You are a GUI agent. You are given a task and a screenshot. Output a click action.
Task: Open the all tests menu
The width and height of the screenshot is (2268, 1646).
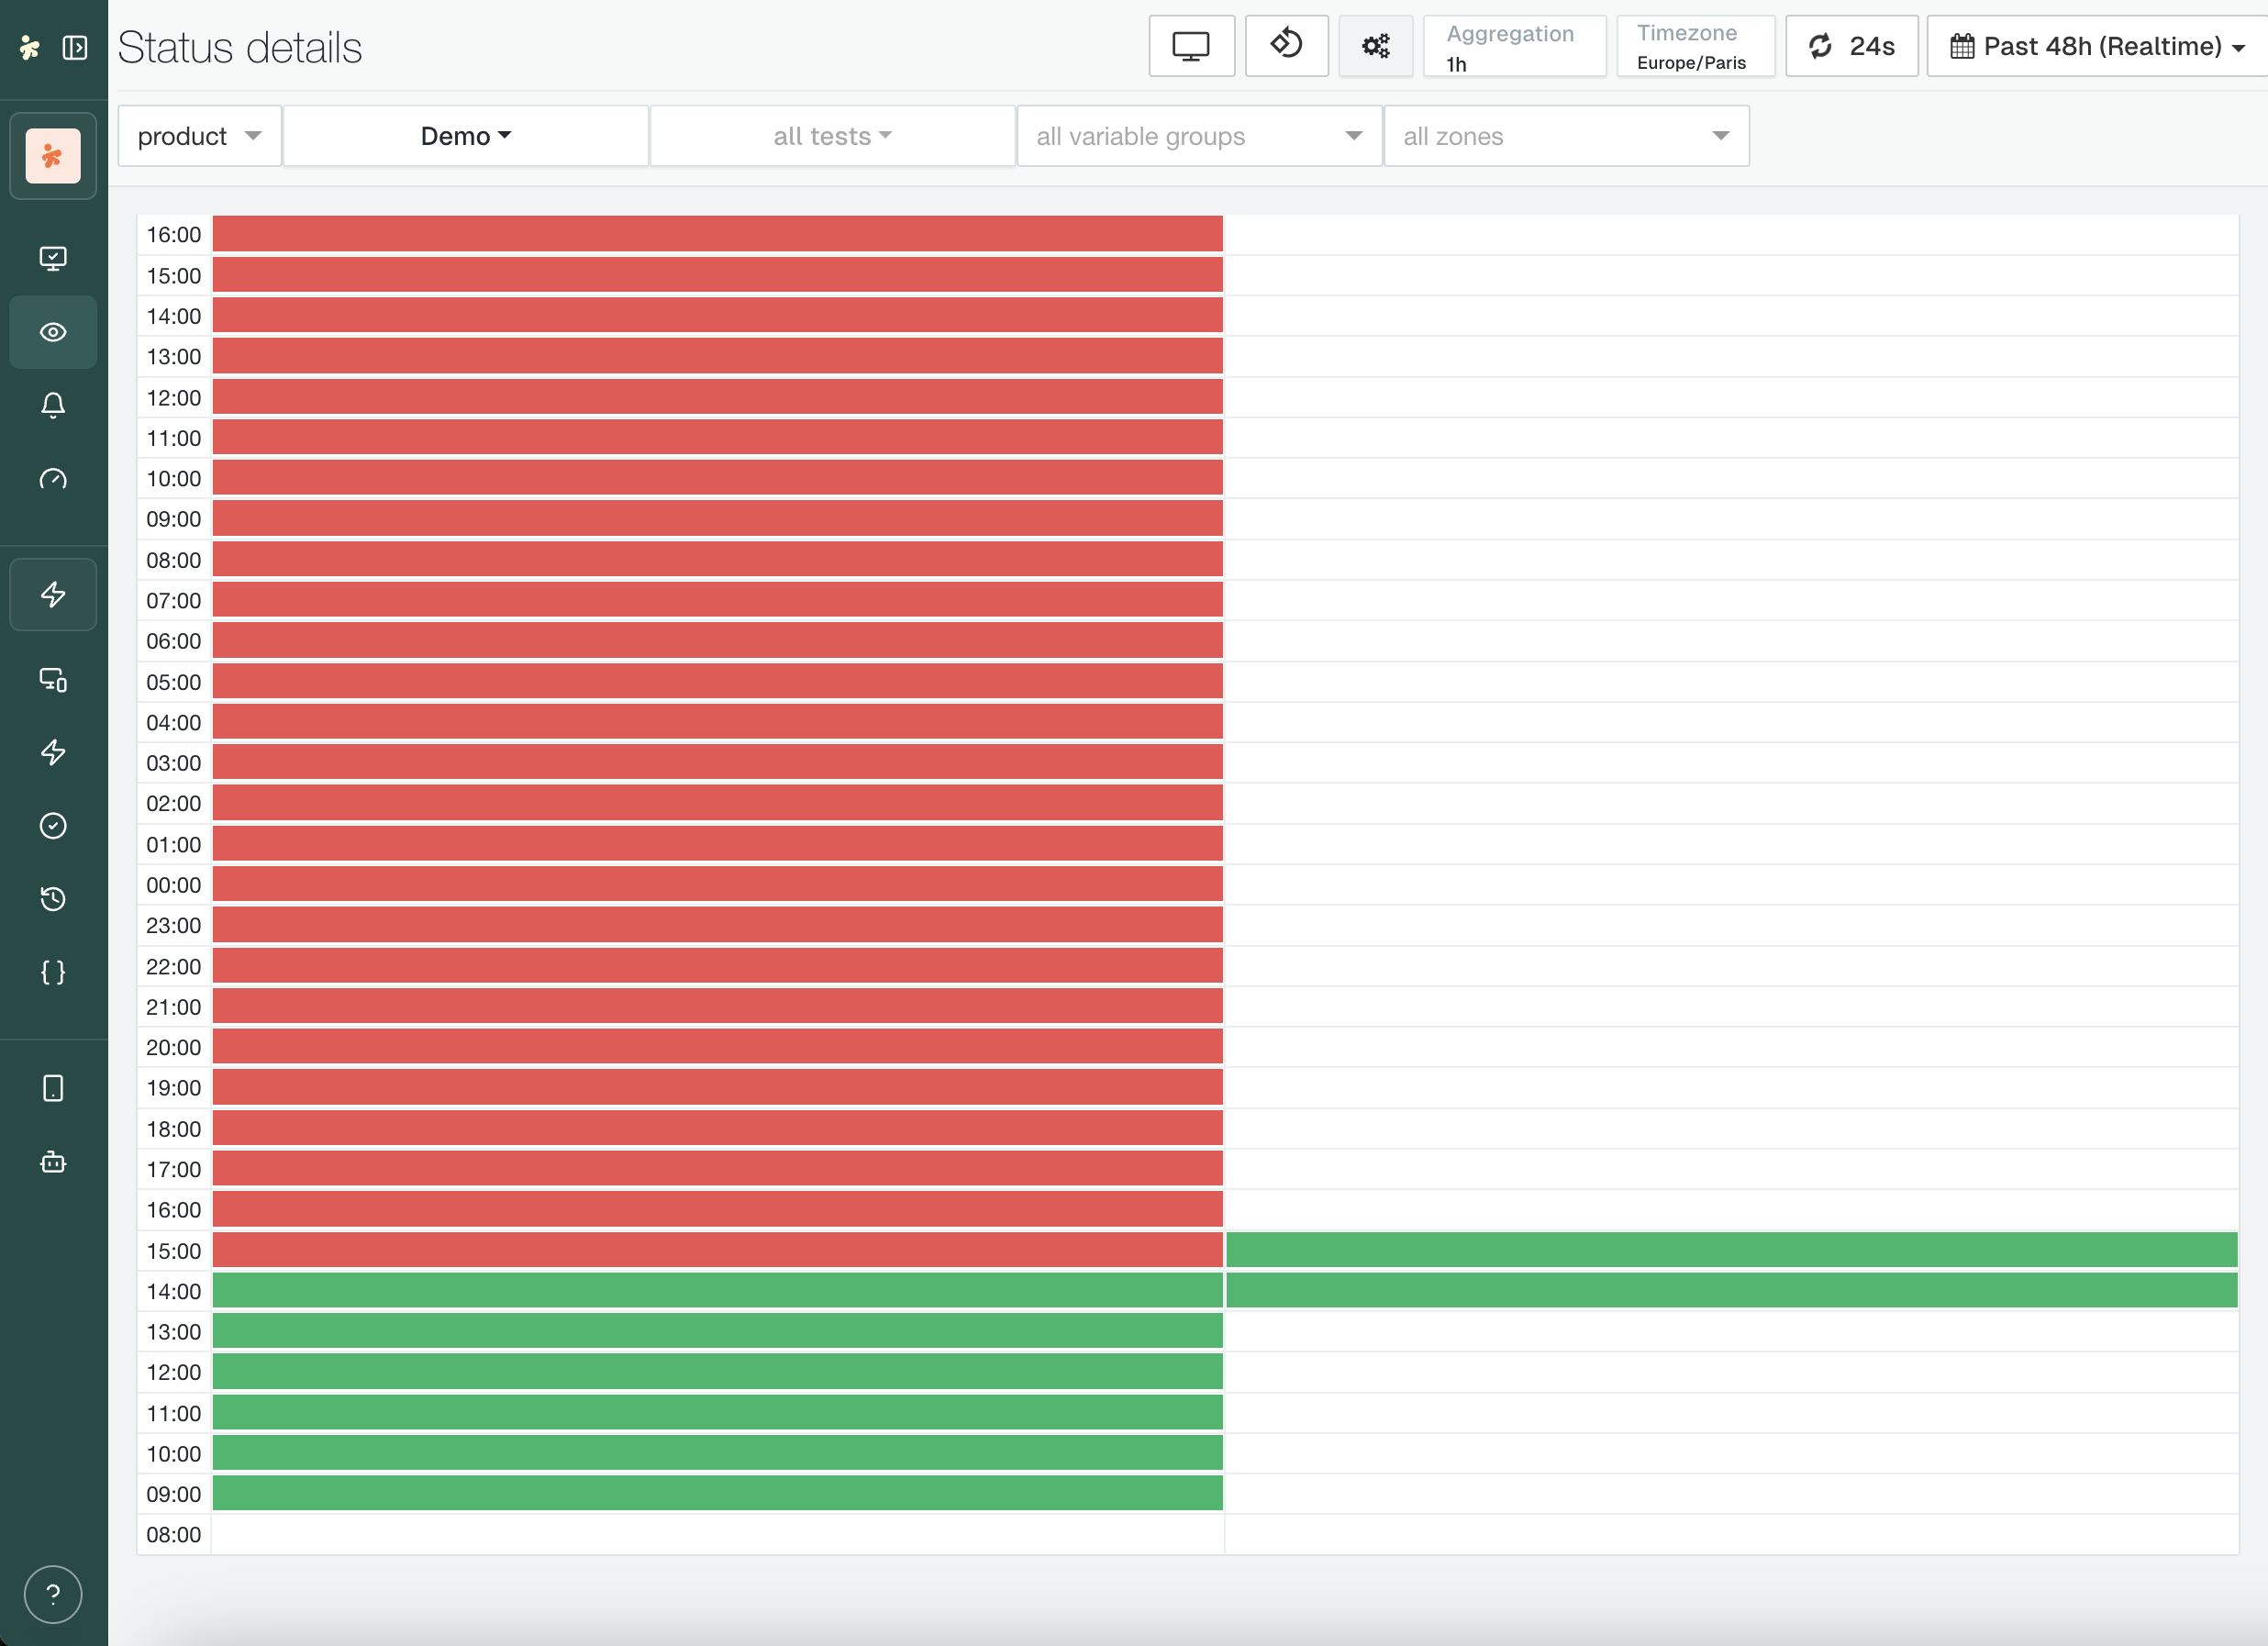click(x=832, y=136)
